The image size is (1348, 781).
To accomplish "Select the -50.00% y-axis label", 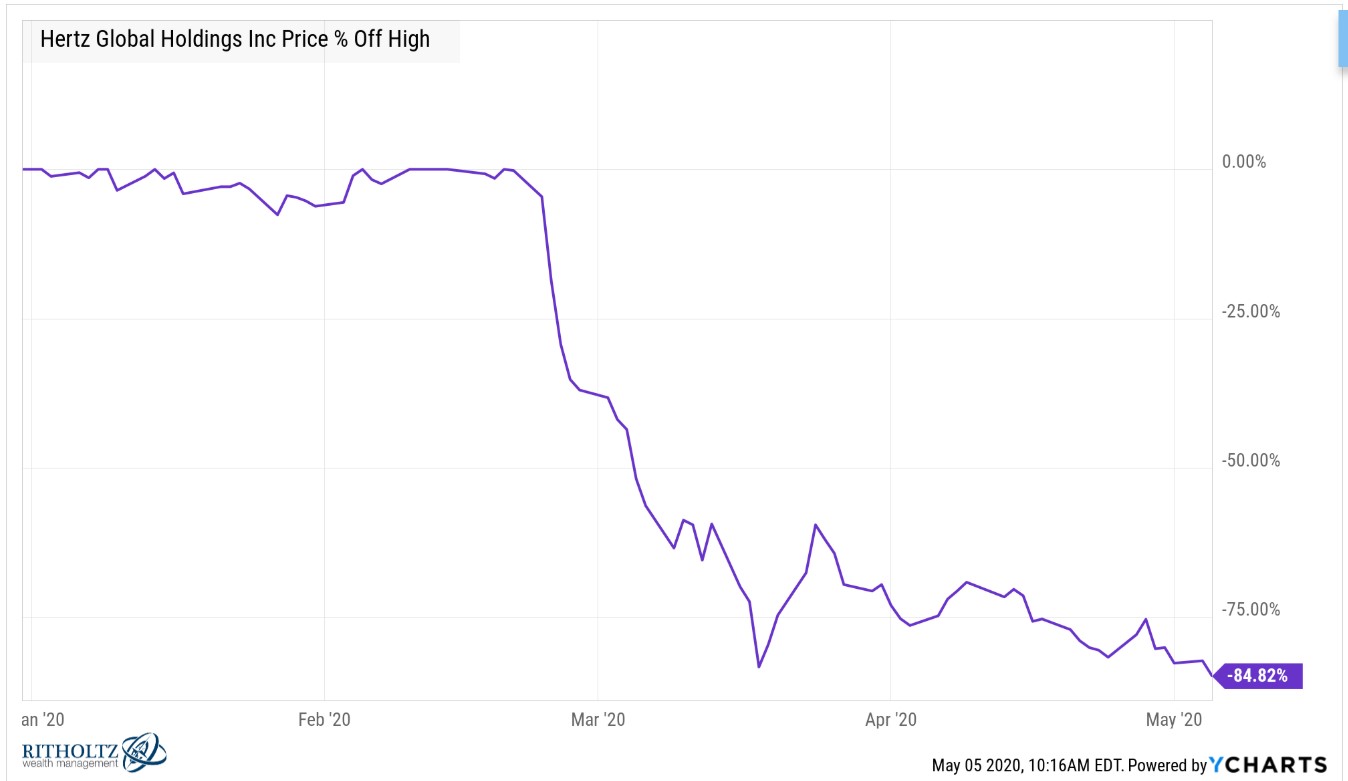I will [x=1250, y=461].
